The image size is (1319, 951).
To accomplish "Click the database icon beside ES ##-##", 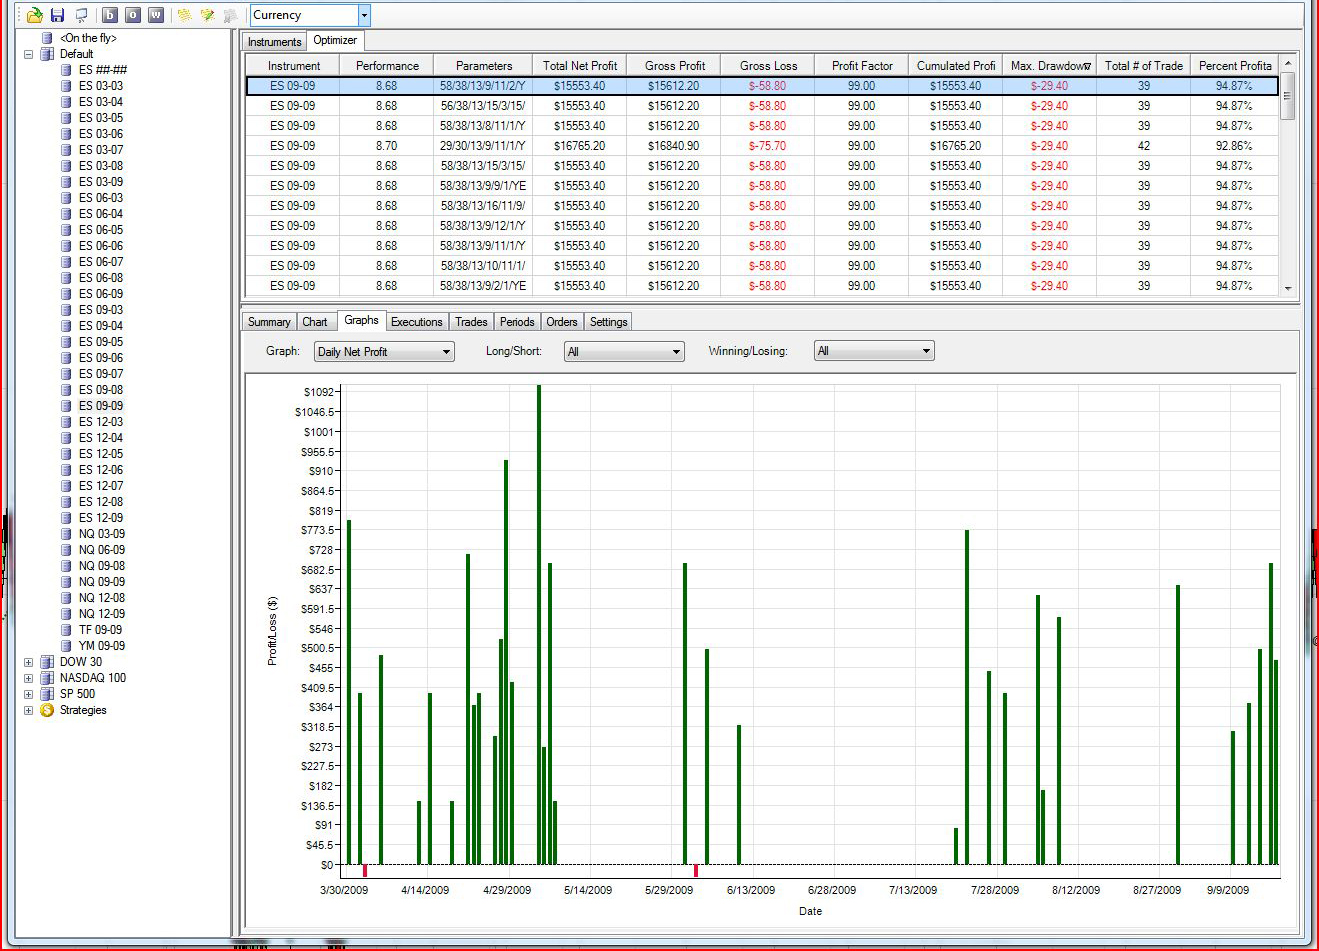I will (67, 70).
